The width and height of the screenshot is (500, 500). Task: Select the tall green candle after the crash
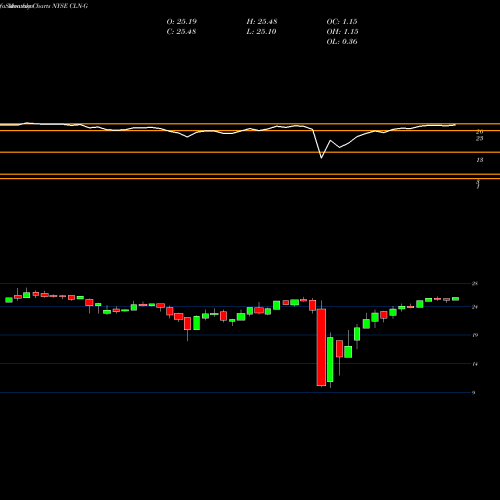coord(330,359)
